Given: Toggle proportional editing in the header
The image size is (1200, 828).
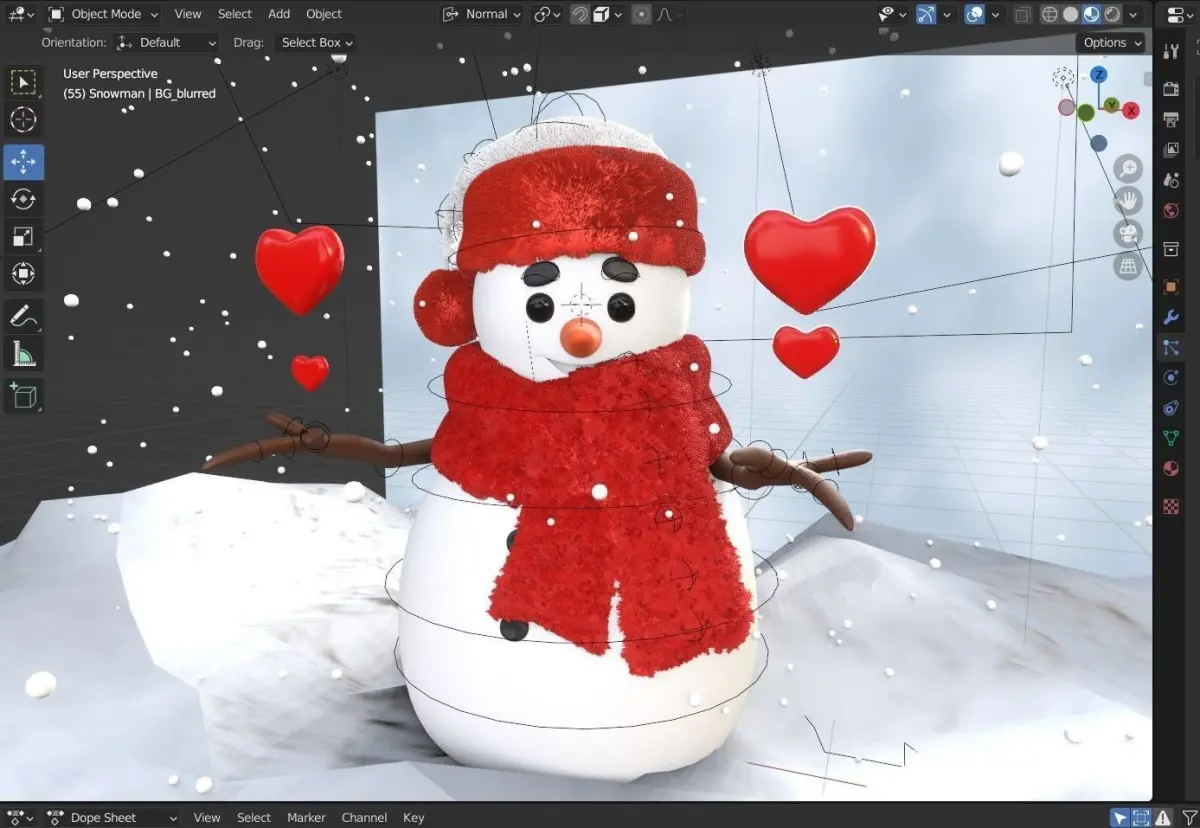Looking at the screenshot, I should (641, 14).
